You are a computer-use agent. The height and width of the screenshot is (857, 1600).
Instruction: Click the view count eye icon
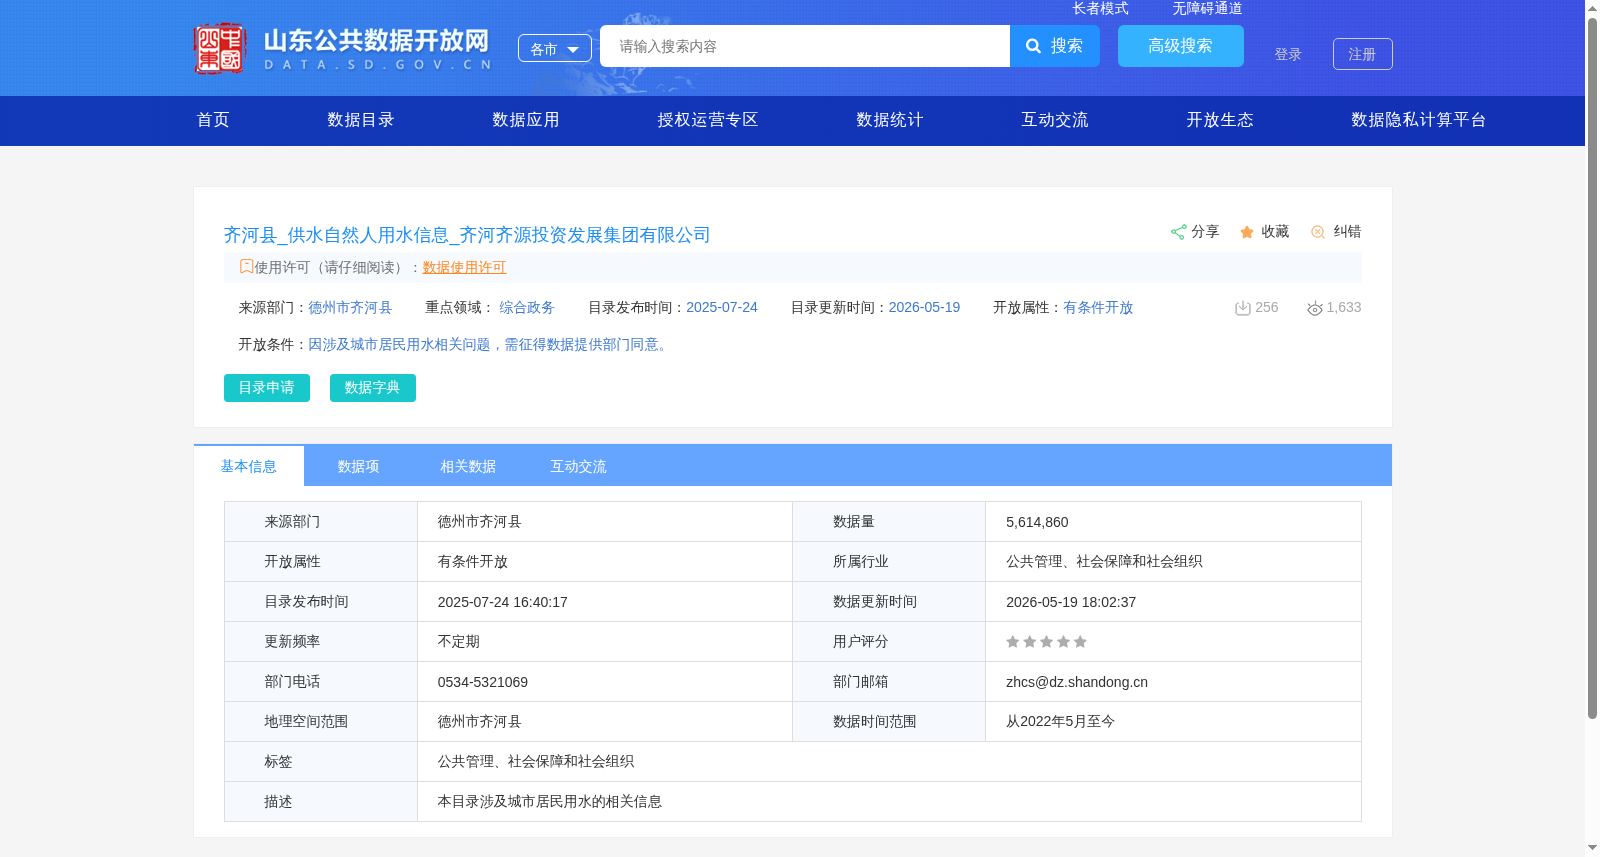click(1315, 308)
